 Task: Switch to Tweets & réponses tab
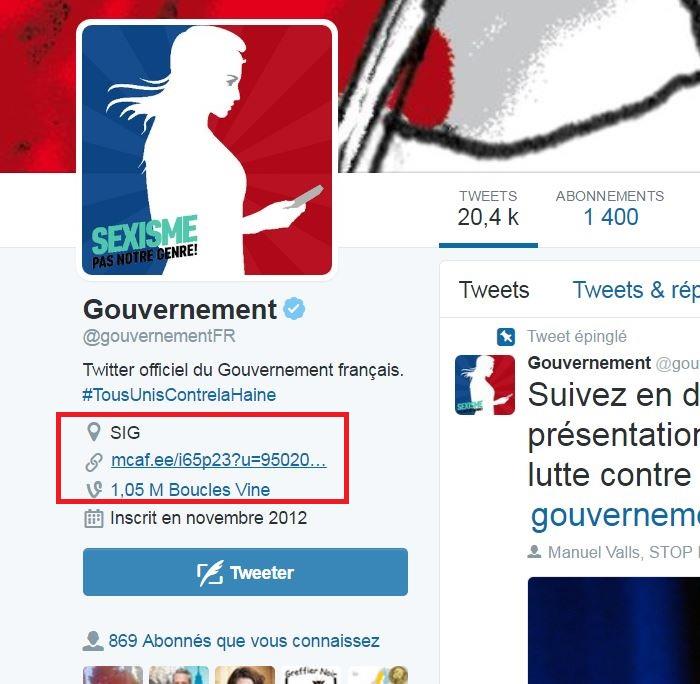636,290
